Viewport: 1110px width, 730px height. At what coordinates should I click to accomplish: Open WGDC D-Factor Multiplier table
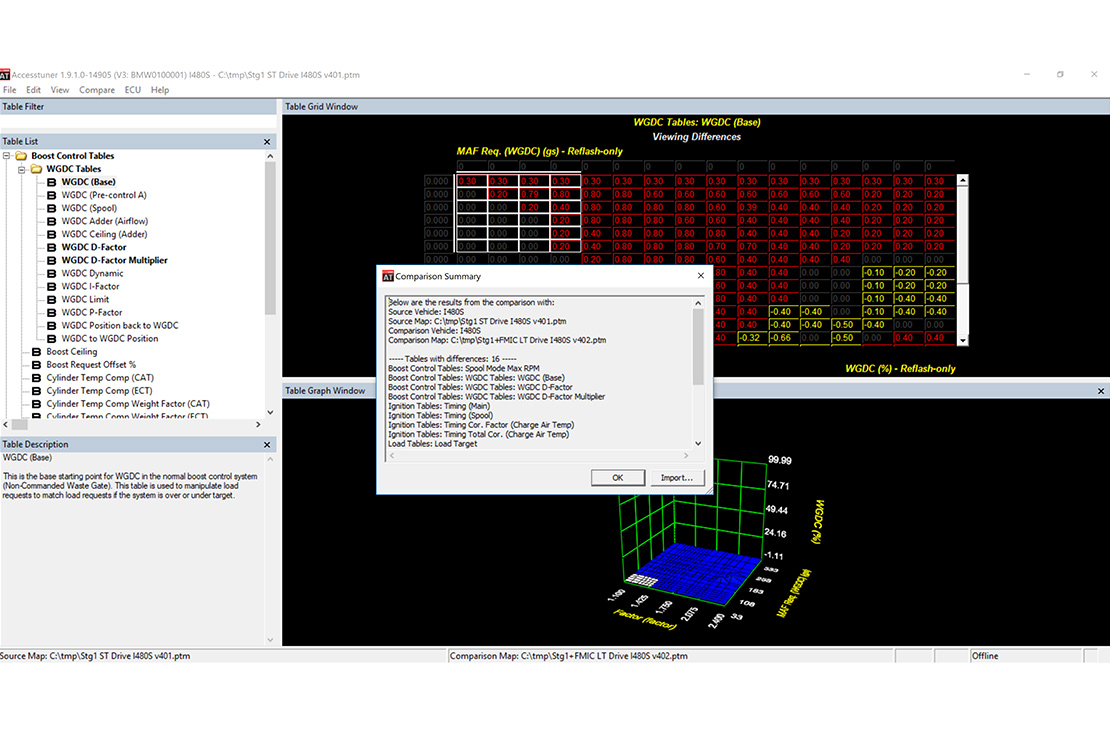(x=114, y=260)
